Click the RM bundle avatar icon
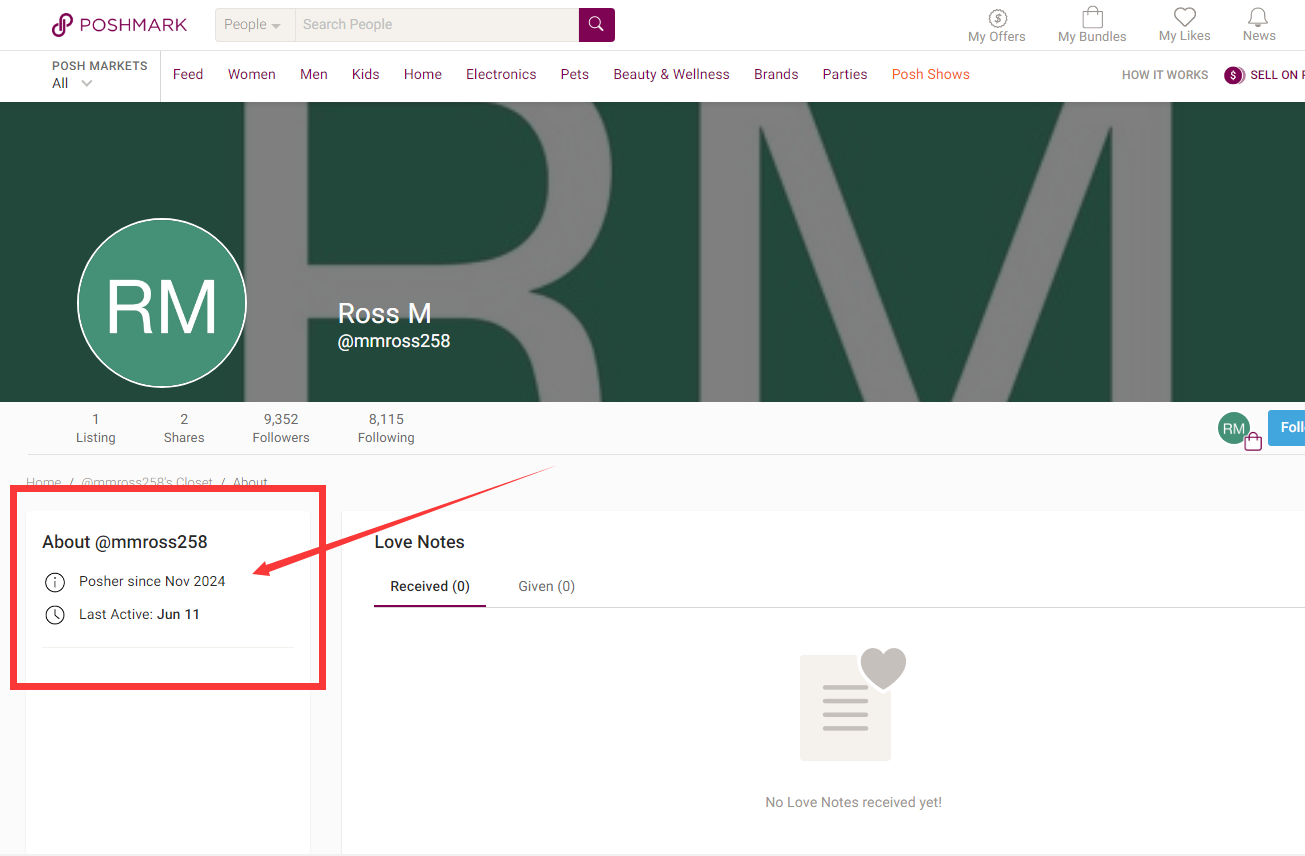 tap(1239, 430)
